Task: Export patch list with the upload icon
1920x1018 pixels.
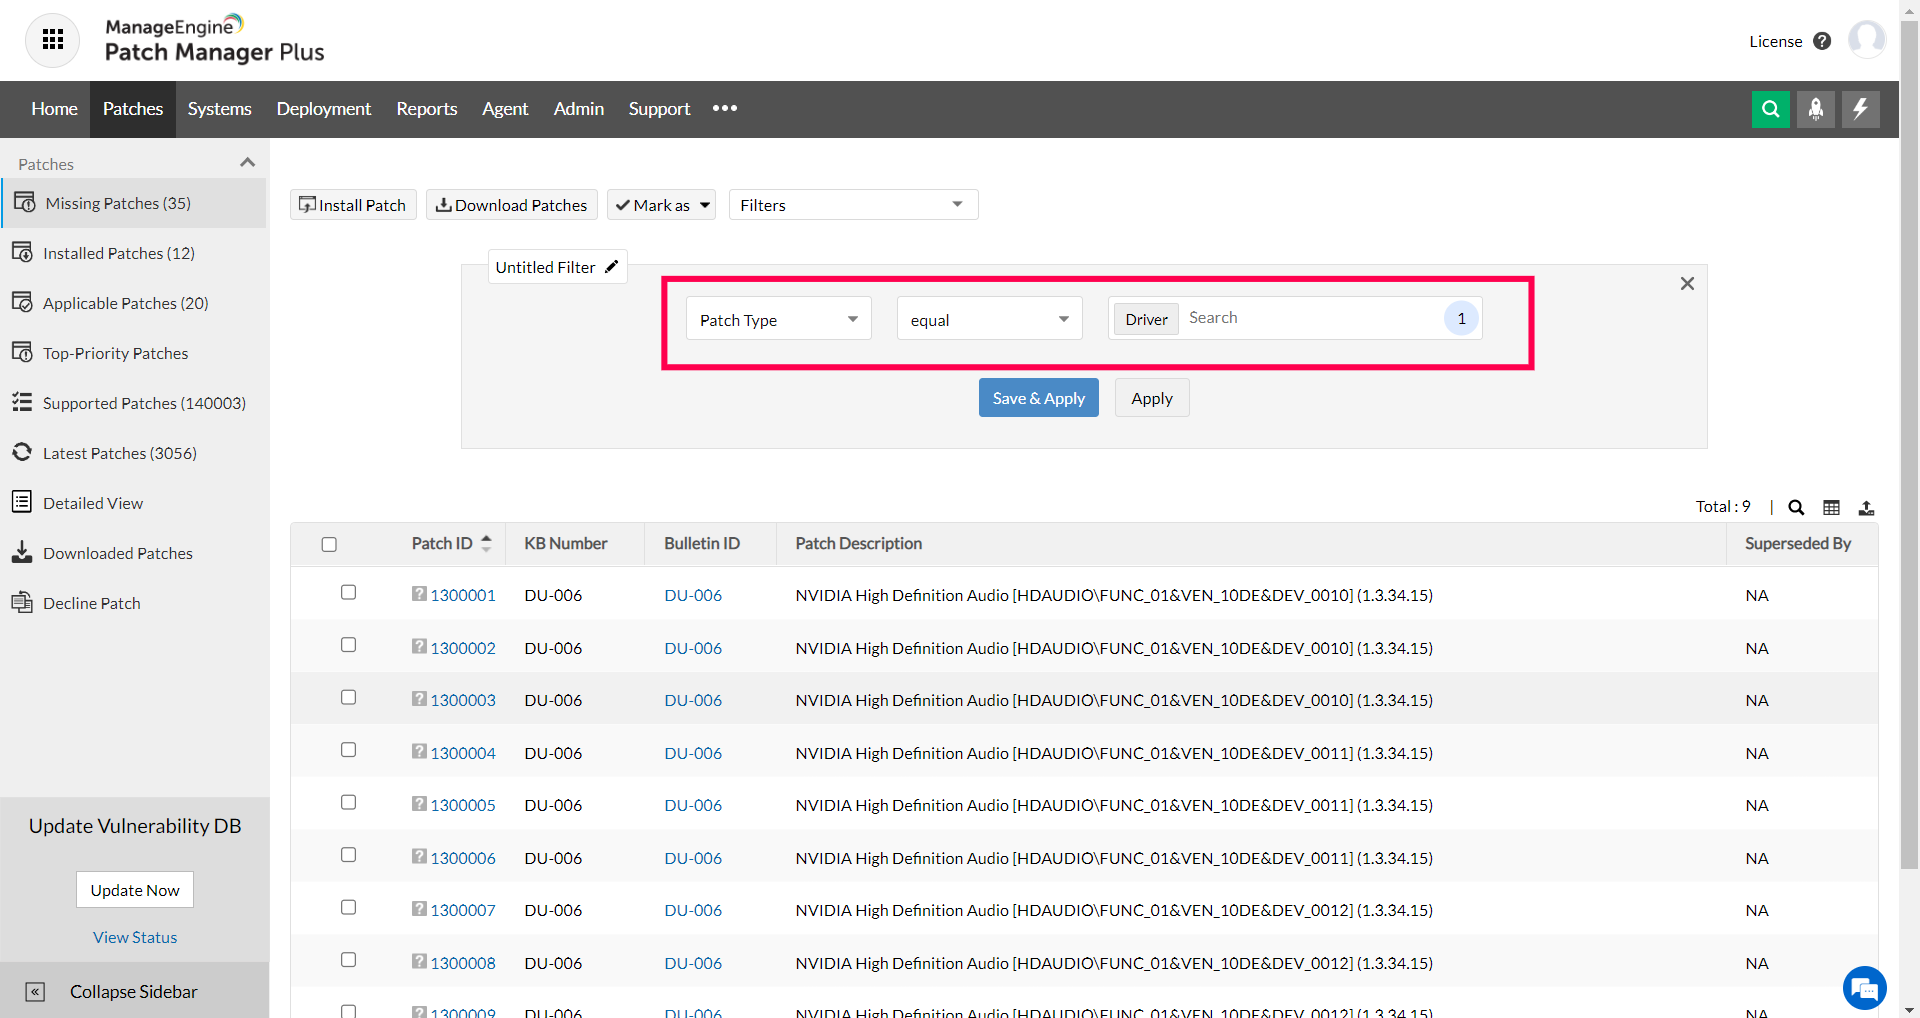Action: 1868,507
